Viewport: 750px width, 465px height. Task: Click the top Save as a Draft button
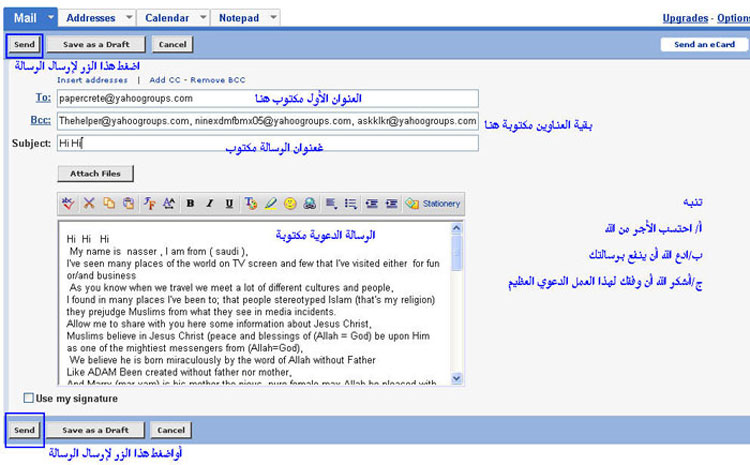96,44
